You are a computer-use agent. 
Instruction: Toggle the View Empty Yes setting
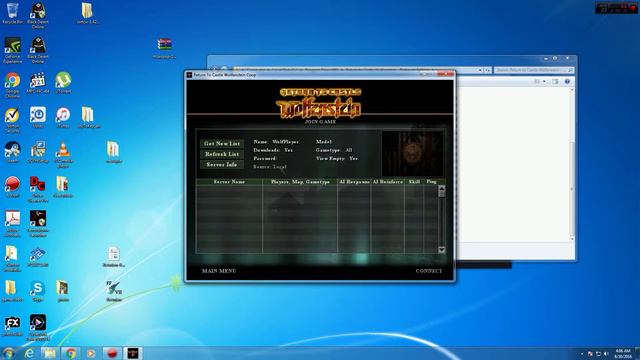[x=337, y=158]
